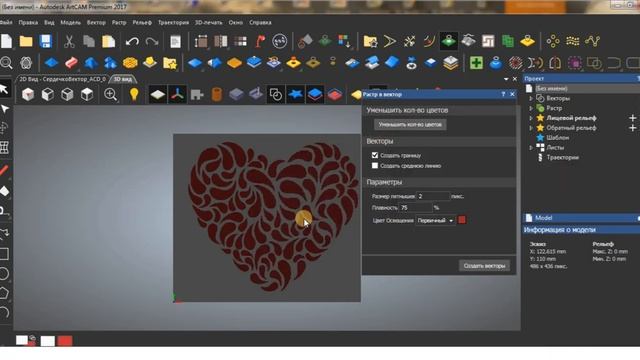
Task: Open the view tabs dropdown arrow
Action: coord(506,79)
